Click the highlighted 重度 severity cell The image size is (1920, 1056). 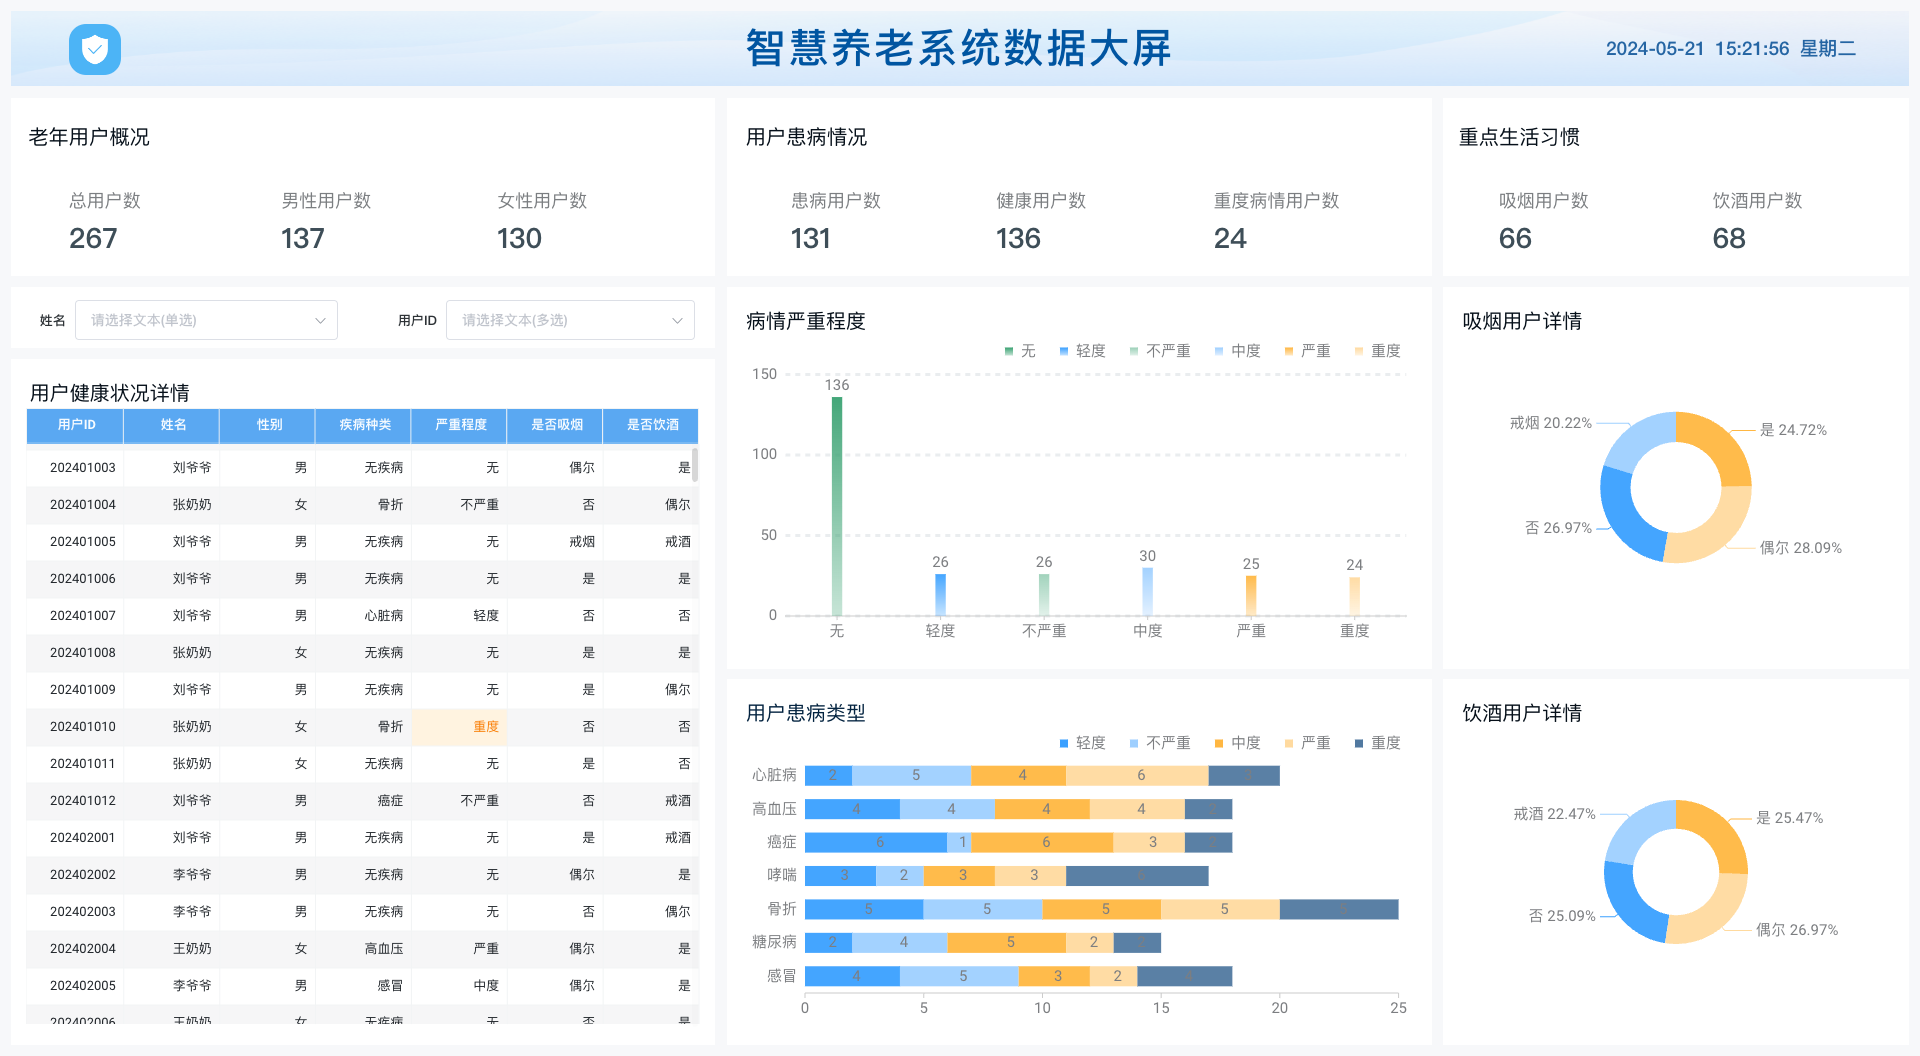coord(485,727)
